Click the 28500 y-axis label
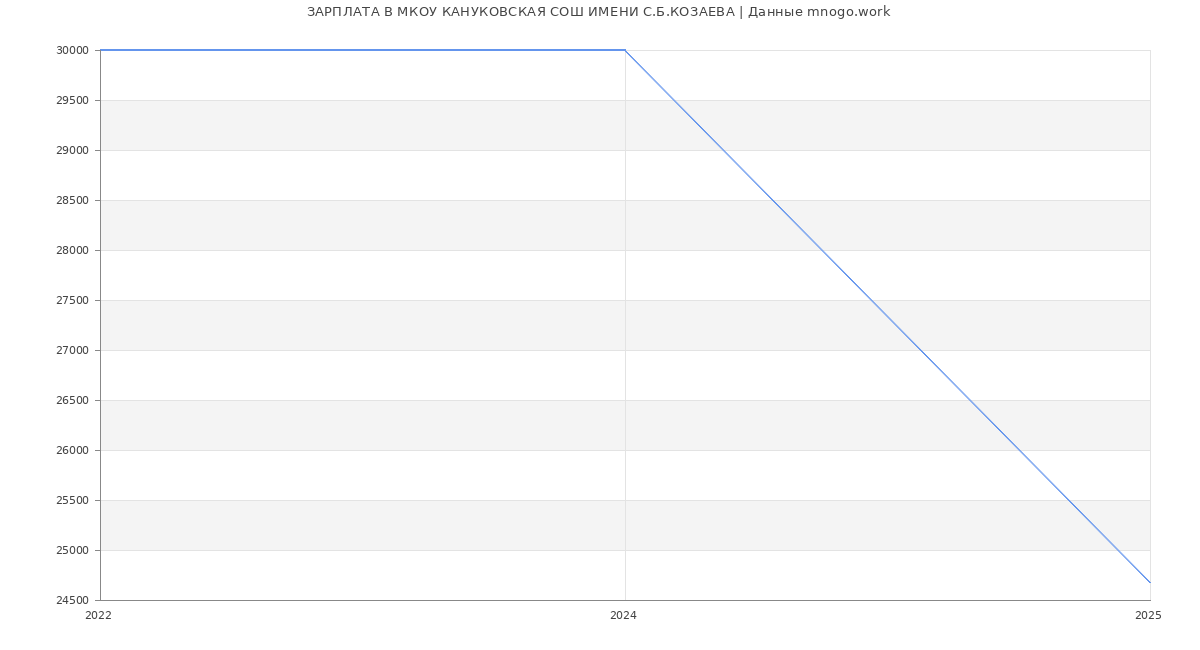The height and width of the screenshot is (650, 1200). pos(73,201)
